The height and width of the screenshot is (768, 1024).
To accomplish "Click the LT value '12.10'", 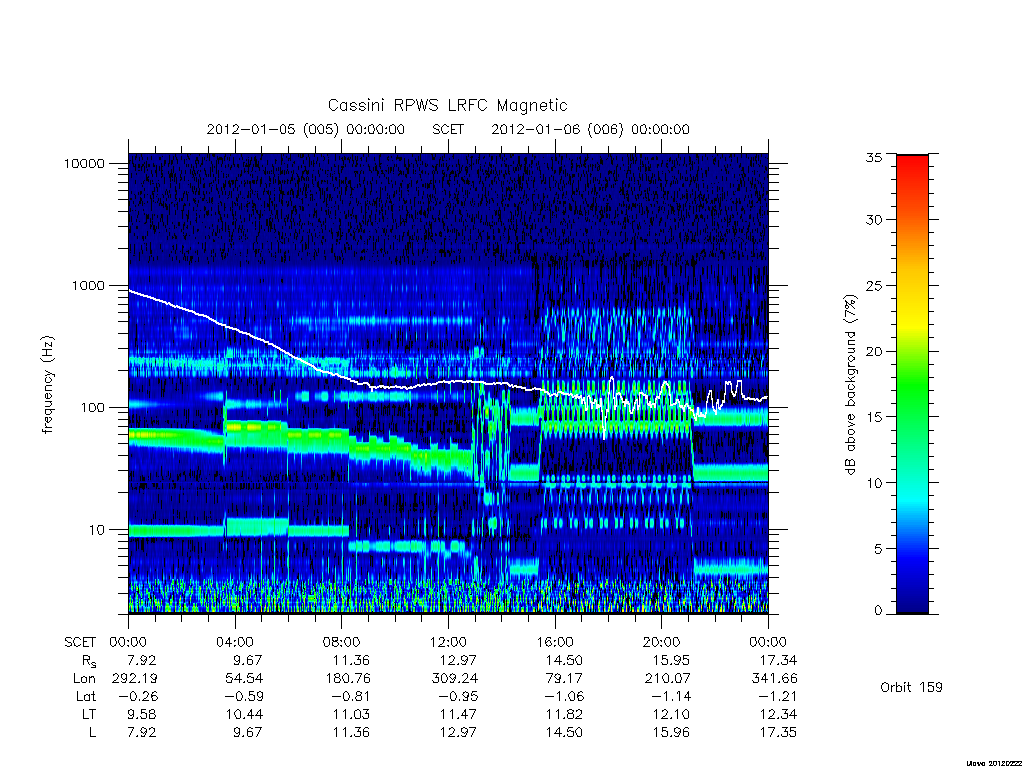I will (671, 714).
